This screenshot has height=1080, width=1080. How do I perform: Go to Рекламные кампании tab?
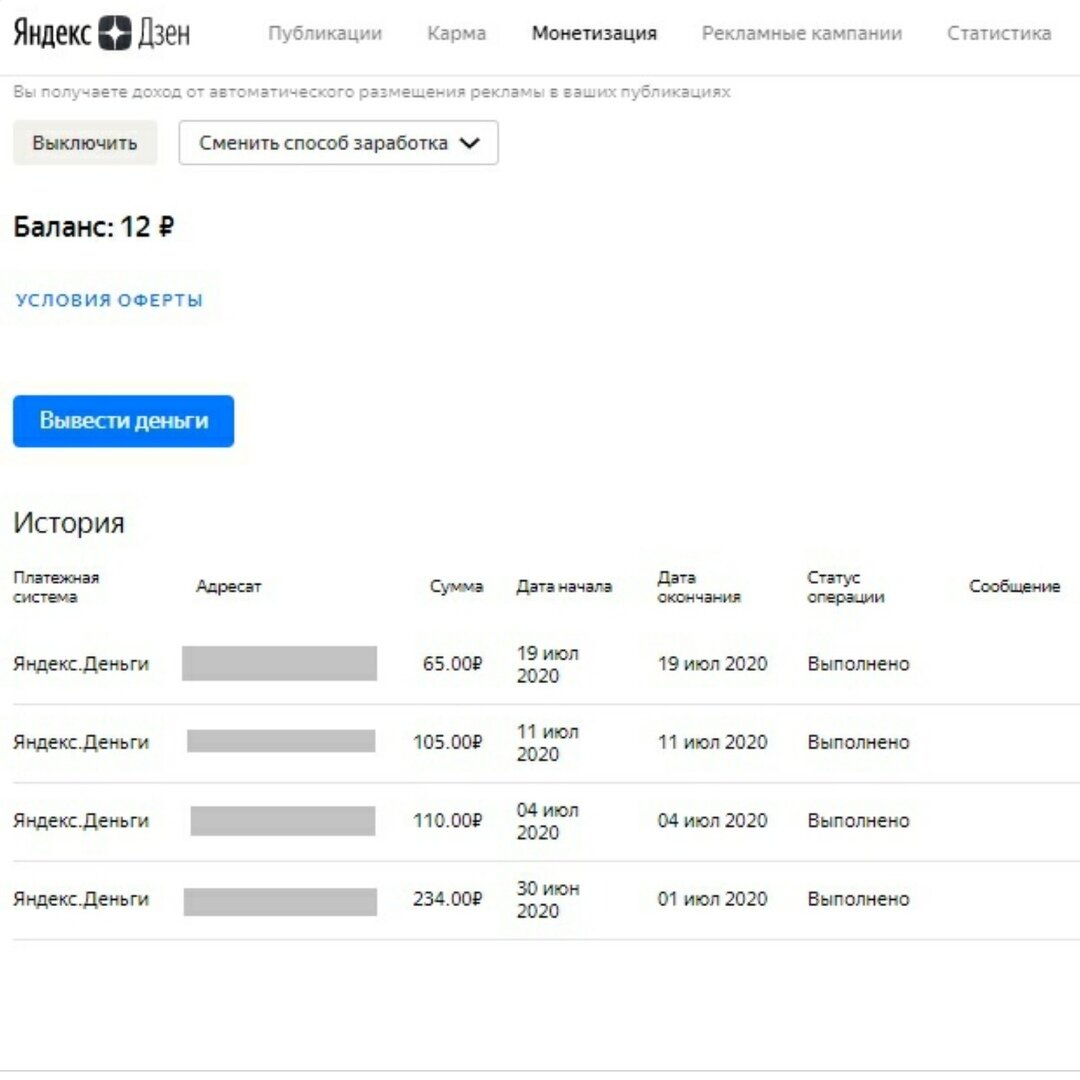pyautogui.click(x=801, y=33)
